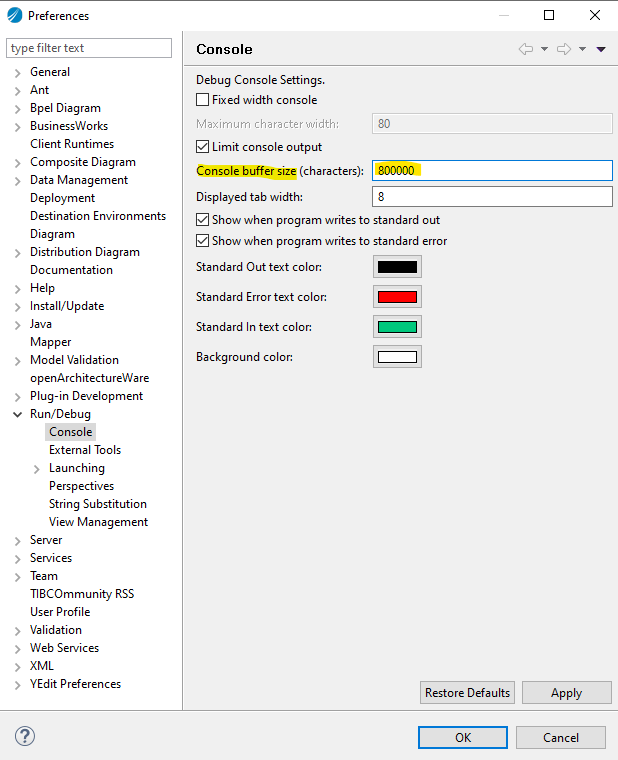Select Documentation in the tree
This screenshot has width=618, height=760.
pyautogui.click(x=71, y=270)
